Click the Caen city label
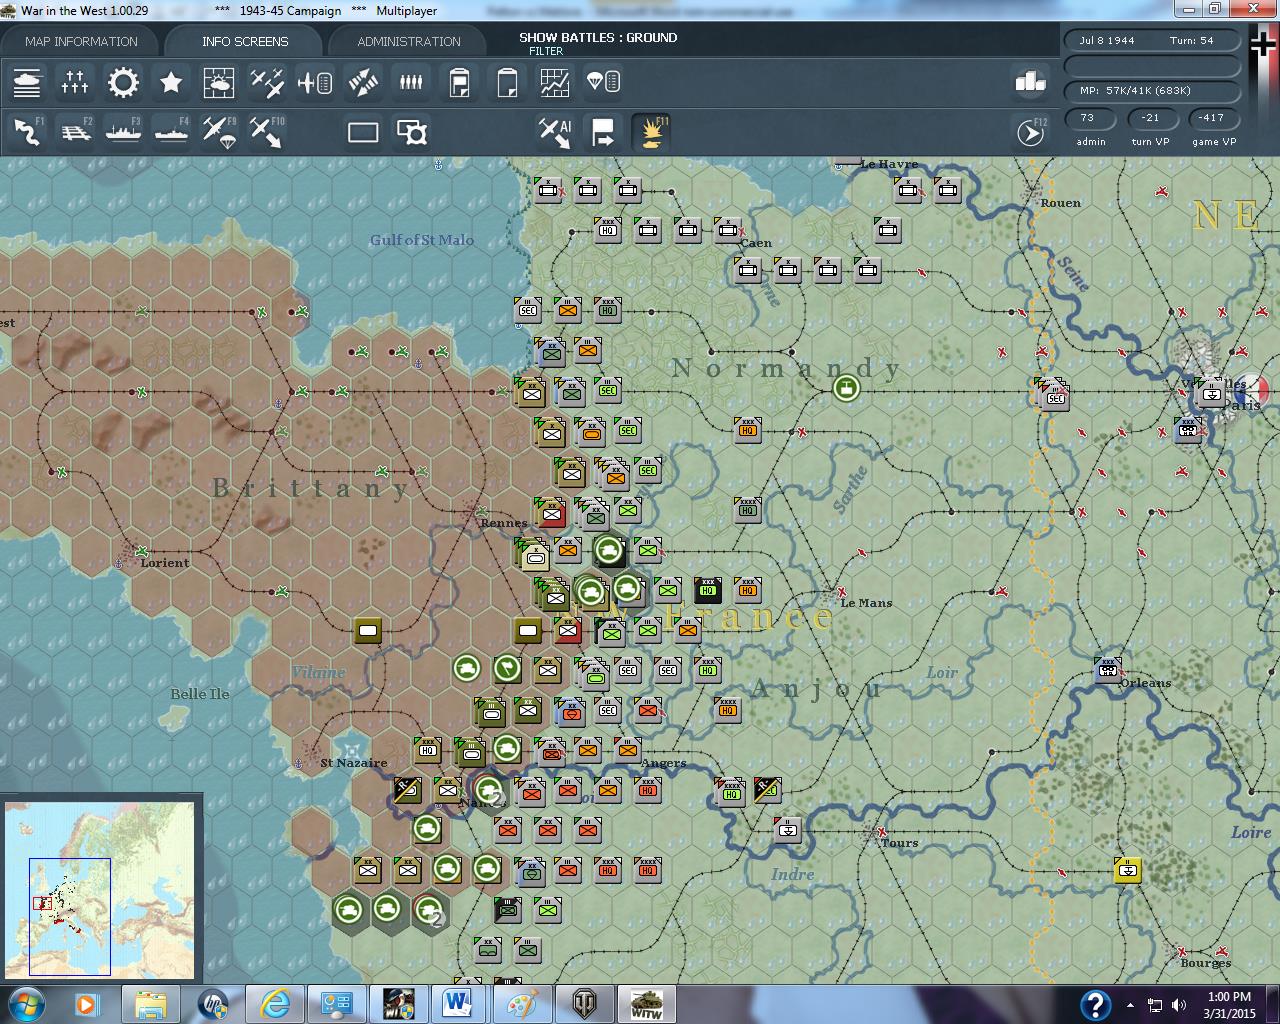 click(757, 243)
